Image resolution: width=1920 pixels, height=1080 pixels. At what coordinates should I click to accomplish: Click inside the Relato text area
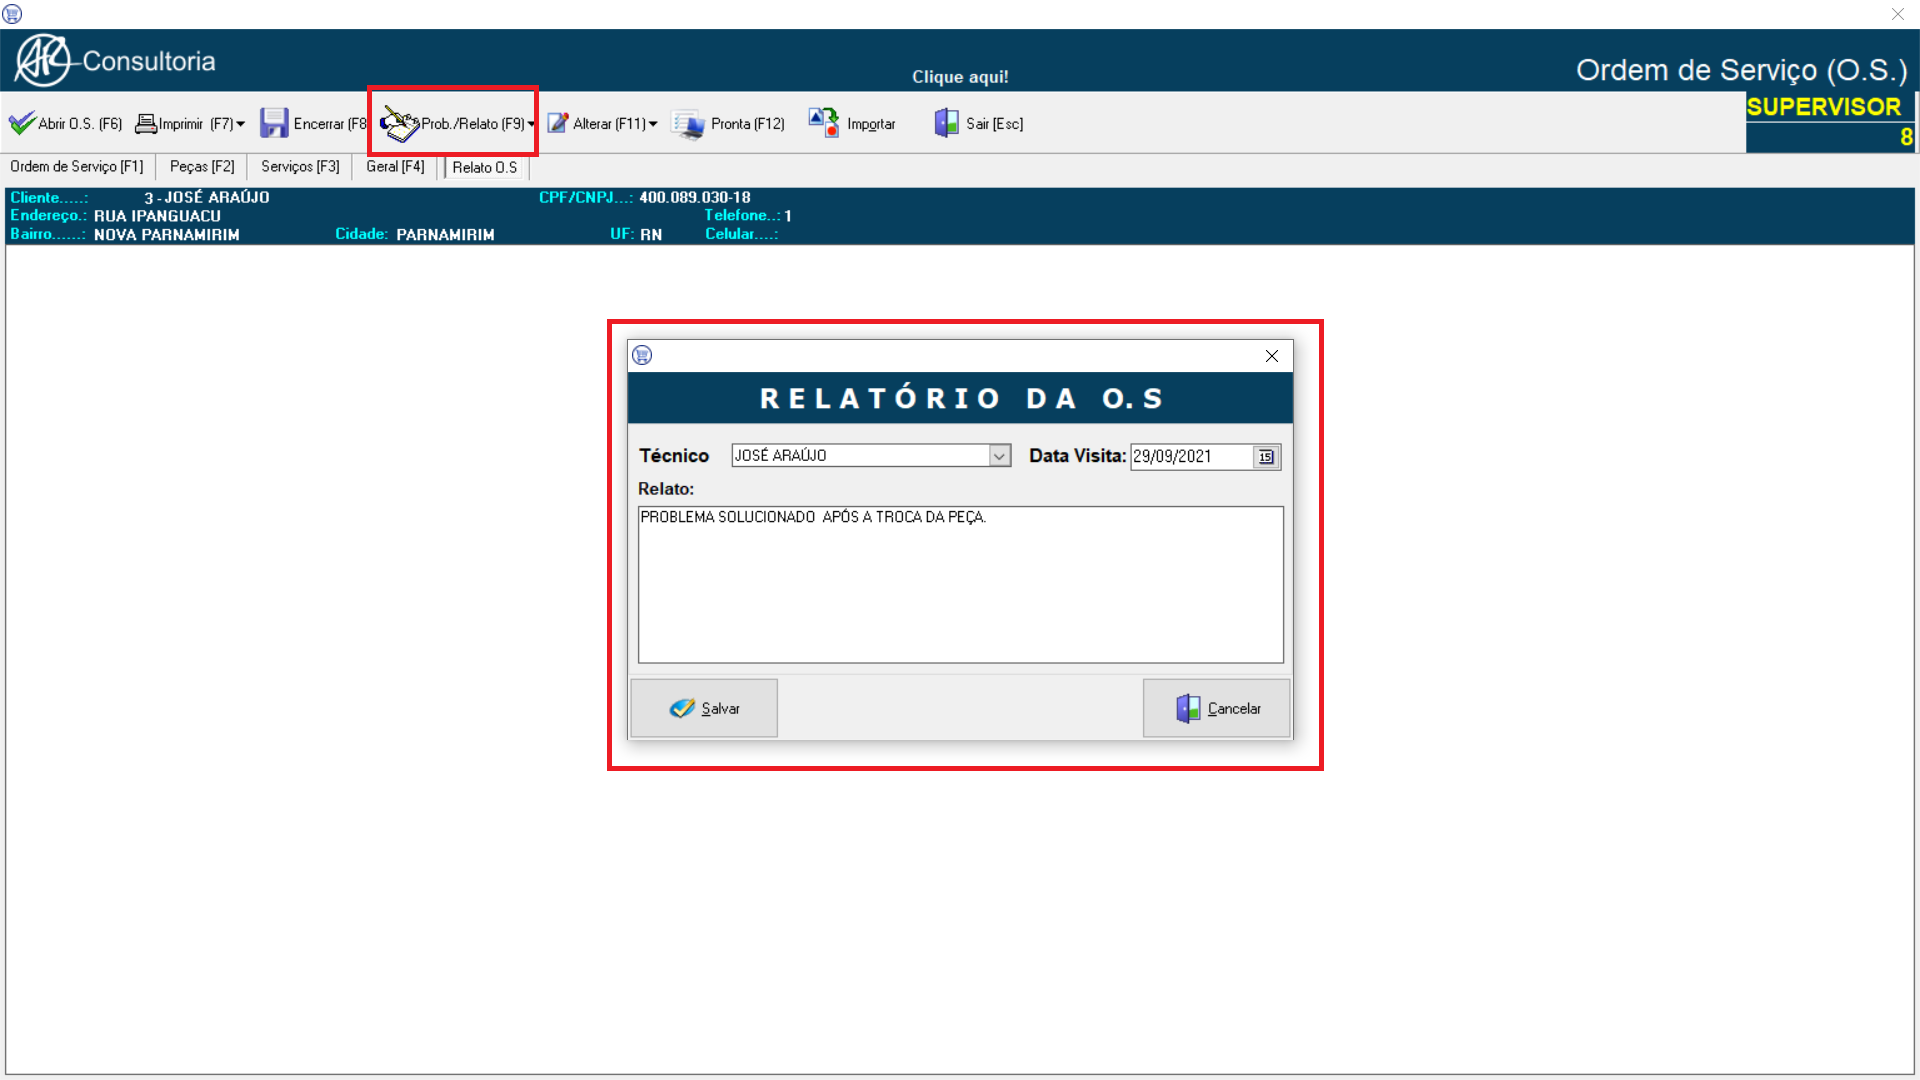960,590
